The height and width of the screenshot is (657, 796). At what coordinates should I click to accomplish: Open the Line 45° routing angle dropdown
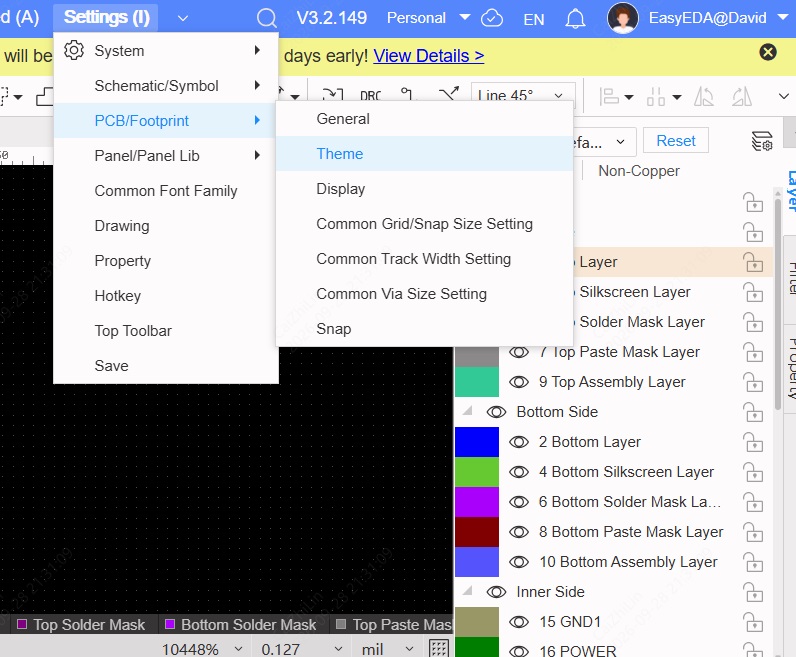tap(523, 95)
